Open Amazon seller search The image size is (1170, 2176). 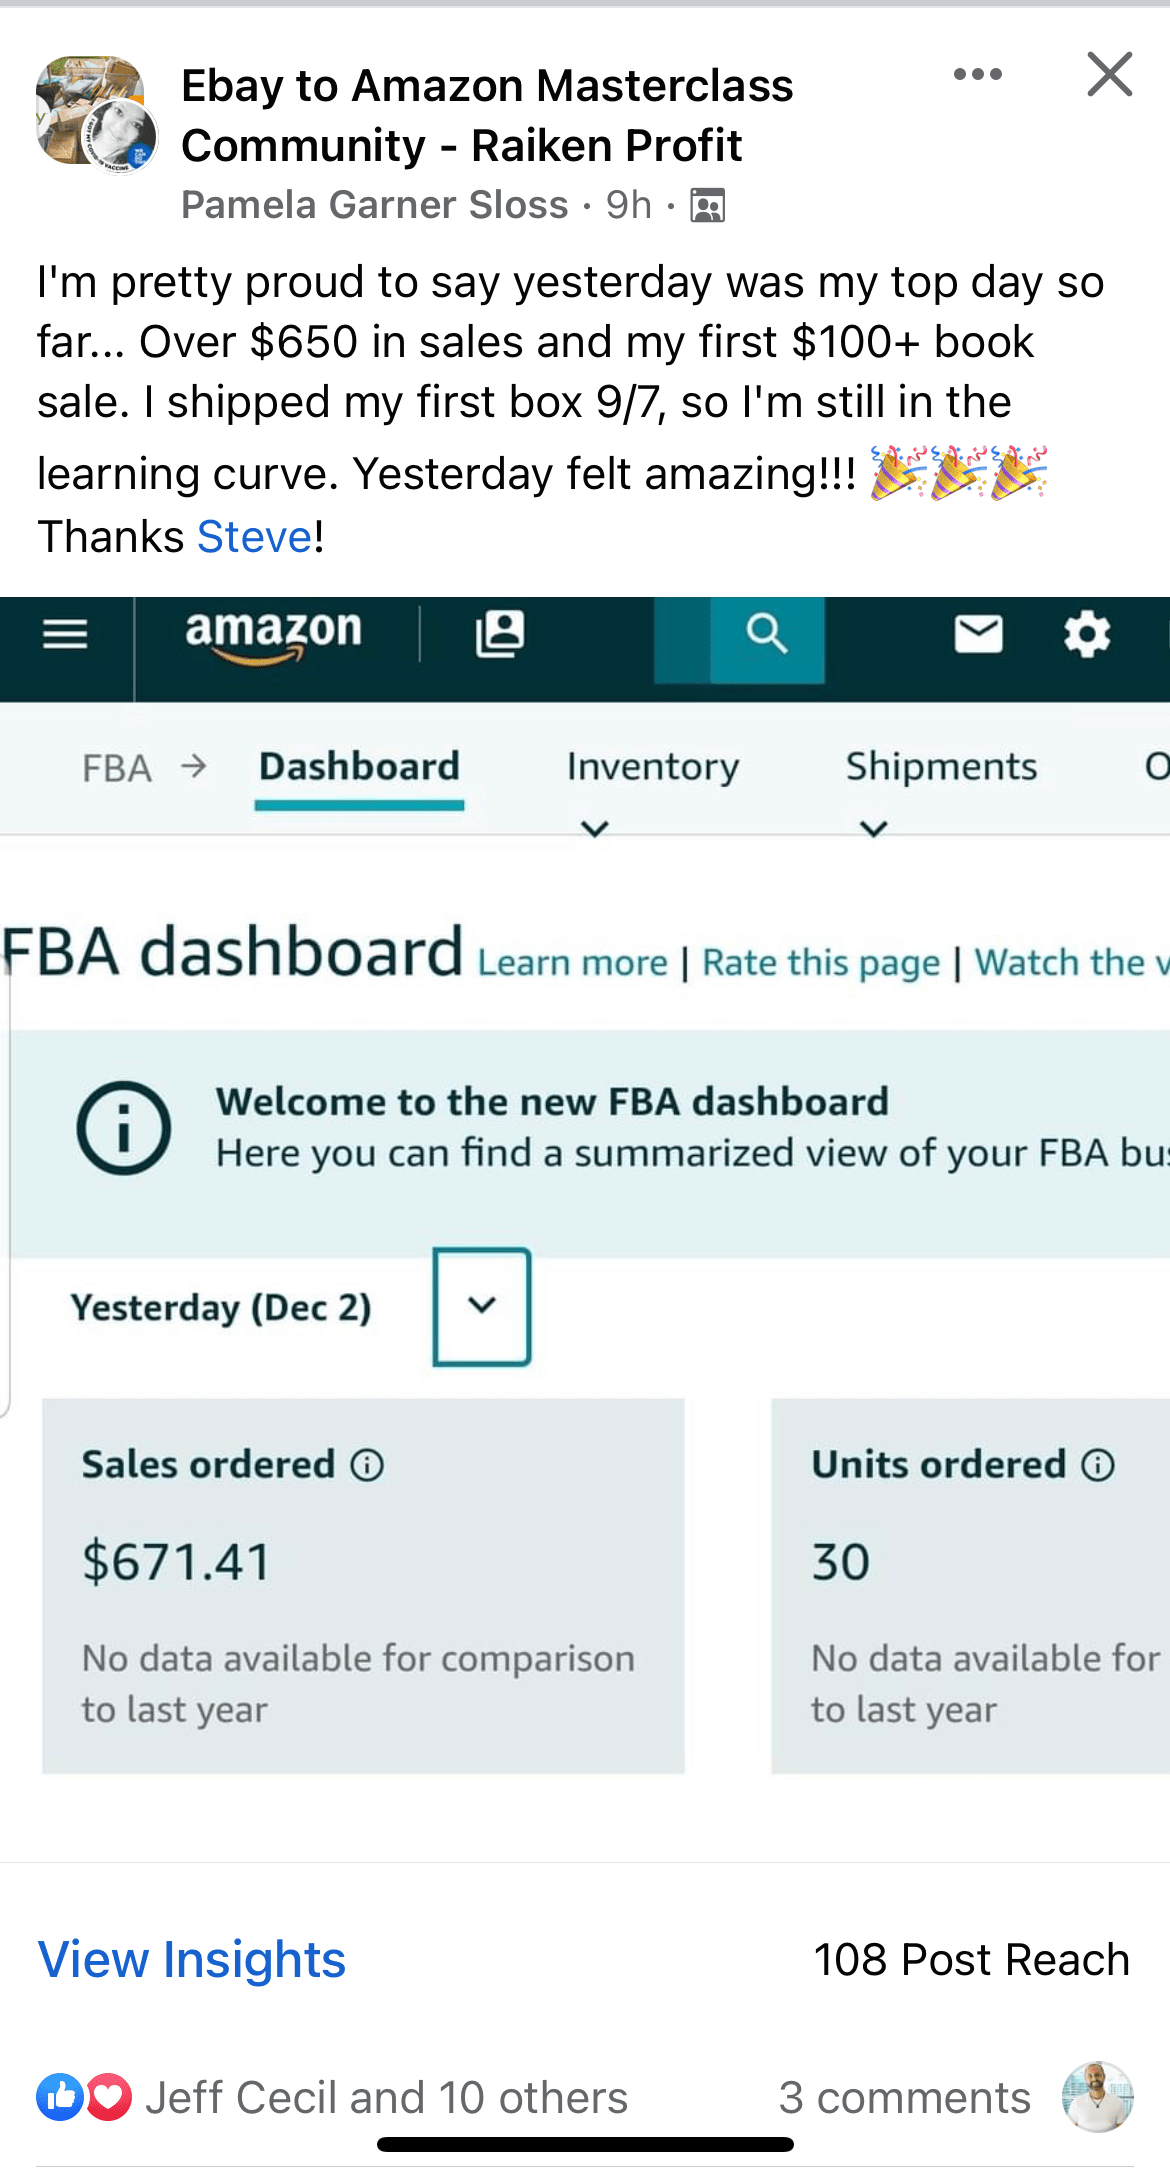(765, 634)
